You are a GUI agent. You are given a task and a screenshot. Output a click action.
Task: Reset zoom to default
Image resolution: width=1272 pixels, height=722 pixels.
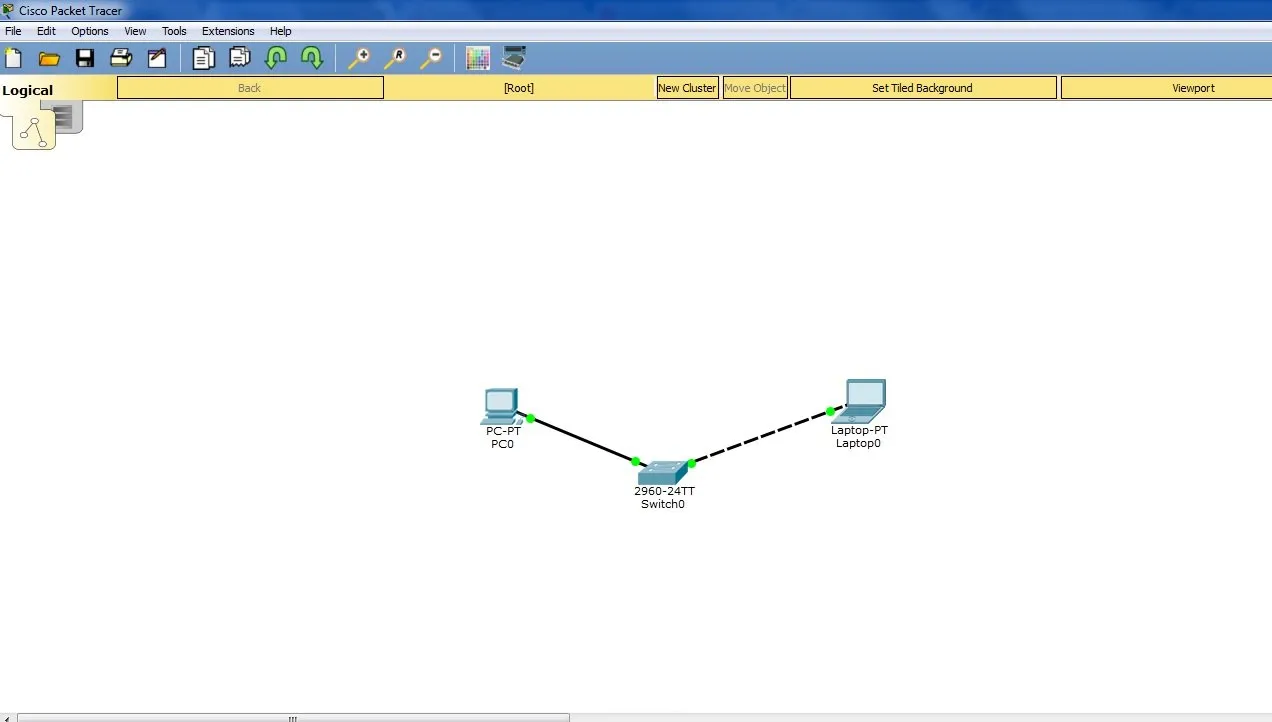[x=395, y=58]
